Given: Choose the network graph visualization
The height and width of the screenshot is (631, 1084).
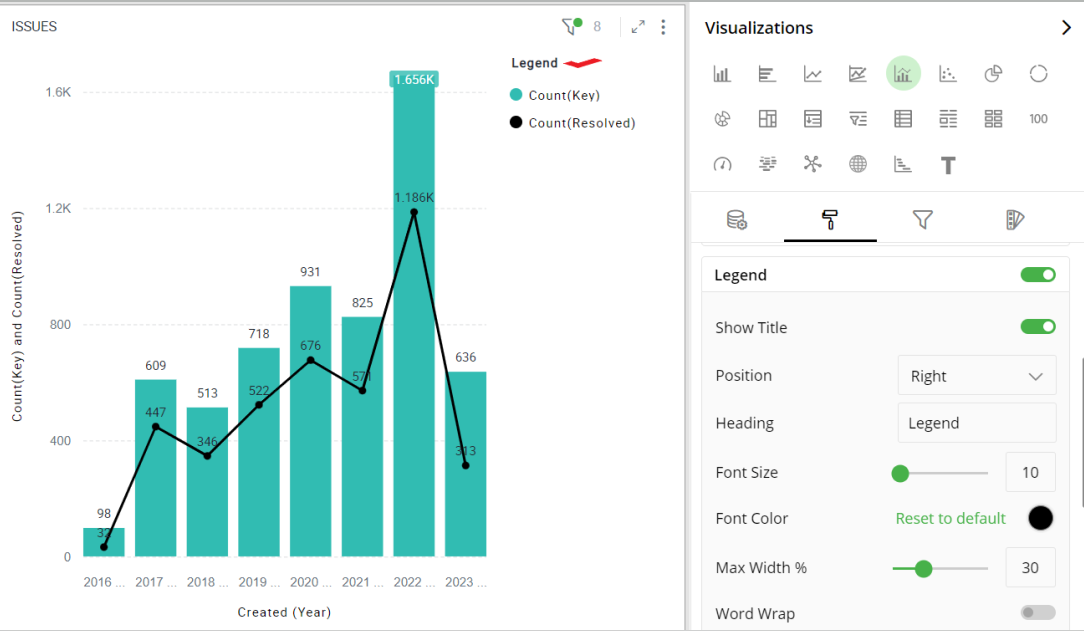Looking at the screenshot, I should [812, 164].
